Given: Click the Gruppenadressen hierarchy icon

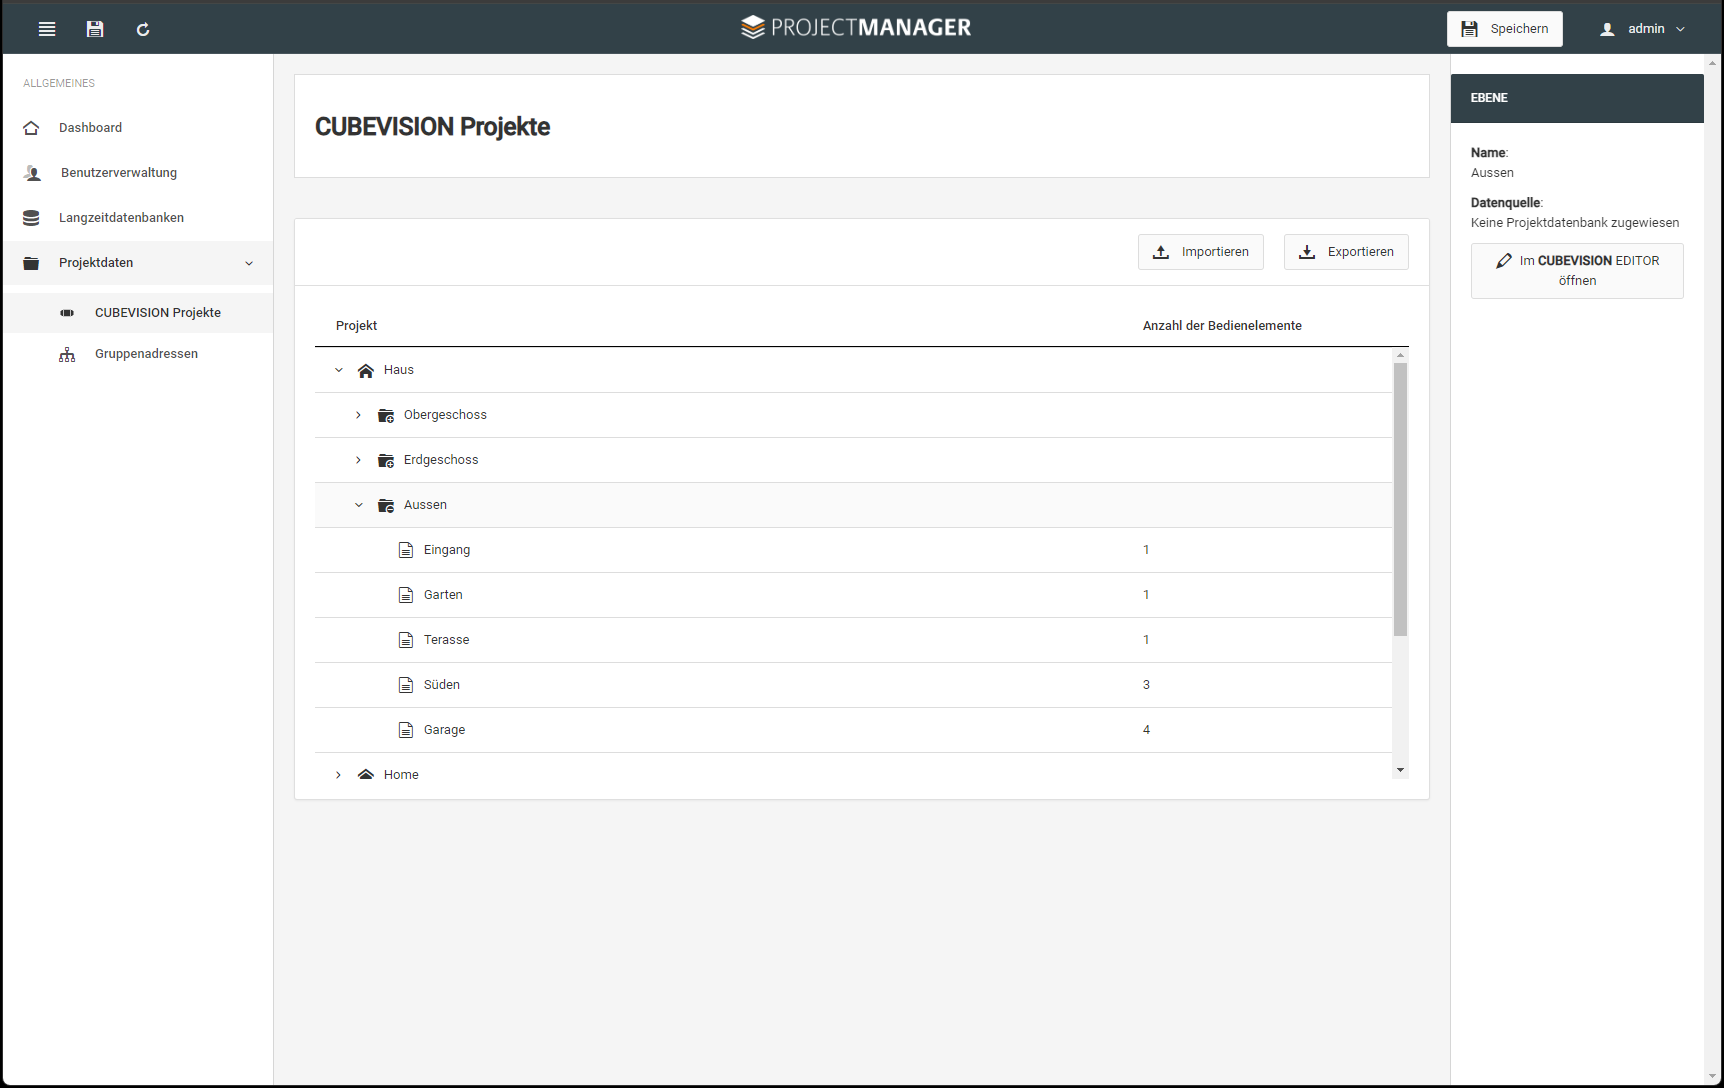Looking at the screenshot, I should (67, 354).
